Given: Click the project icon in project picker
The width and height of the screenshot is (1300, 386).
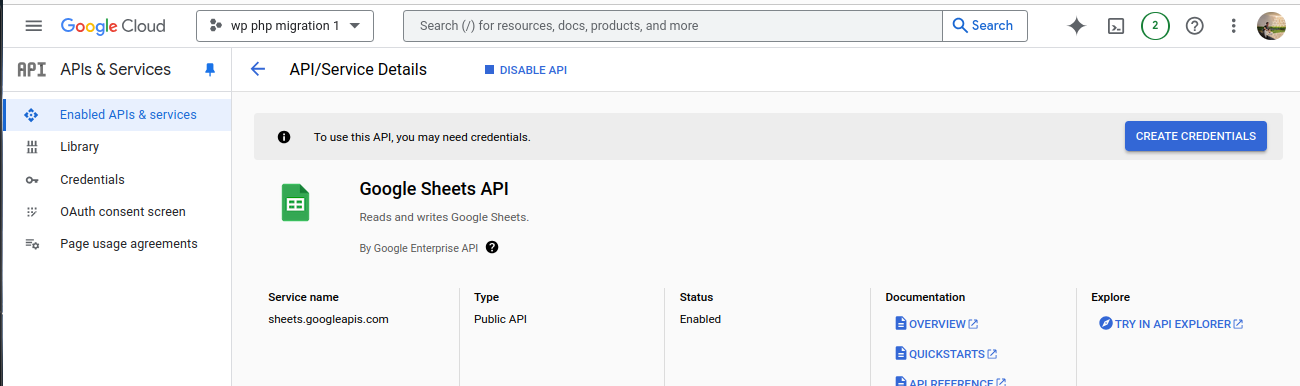Looking at the screenshot, I should click(x=216, y=26).
